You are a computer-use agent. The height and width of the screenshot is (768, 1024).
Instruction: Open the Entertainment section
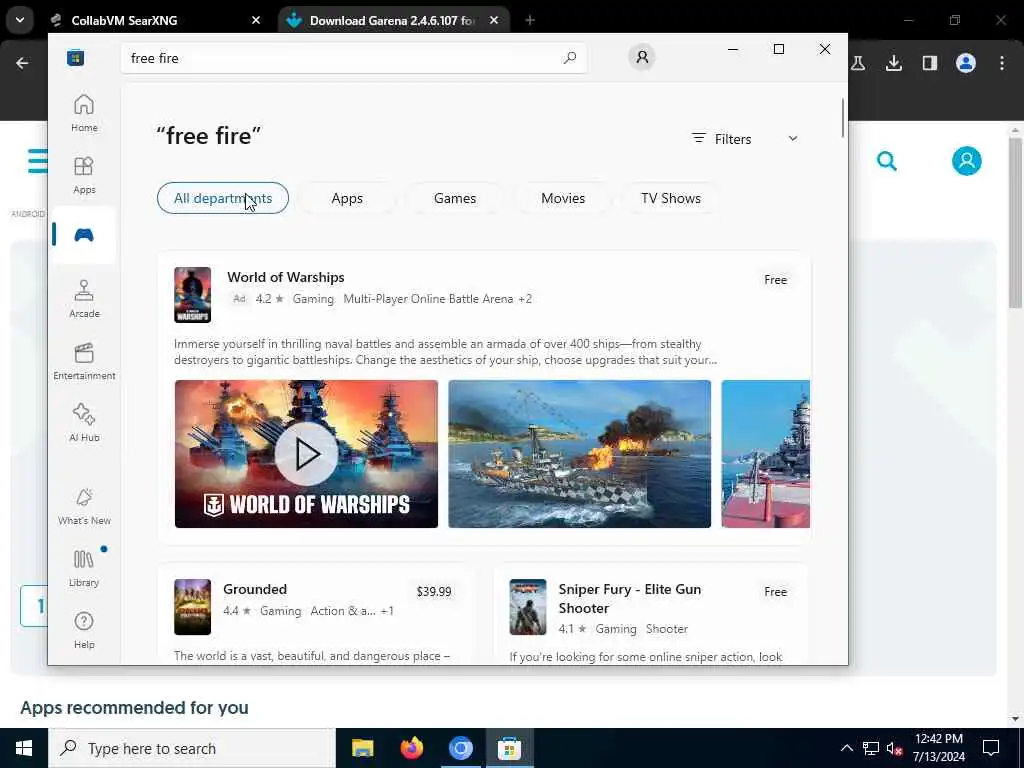(x=84, y=361)
